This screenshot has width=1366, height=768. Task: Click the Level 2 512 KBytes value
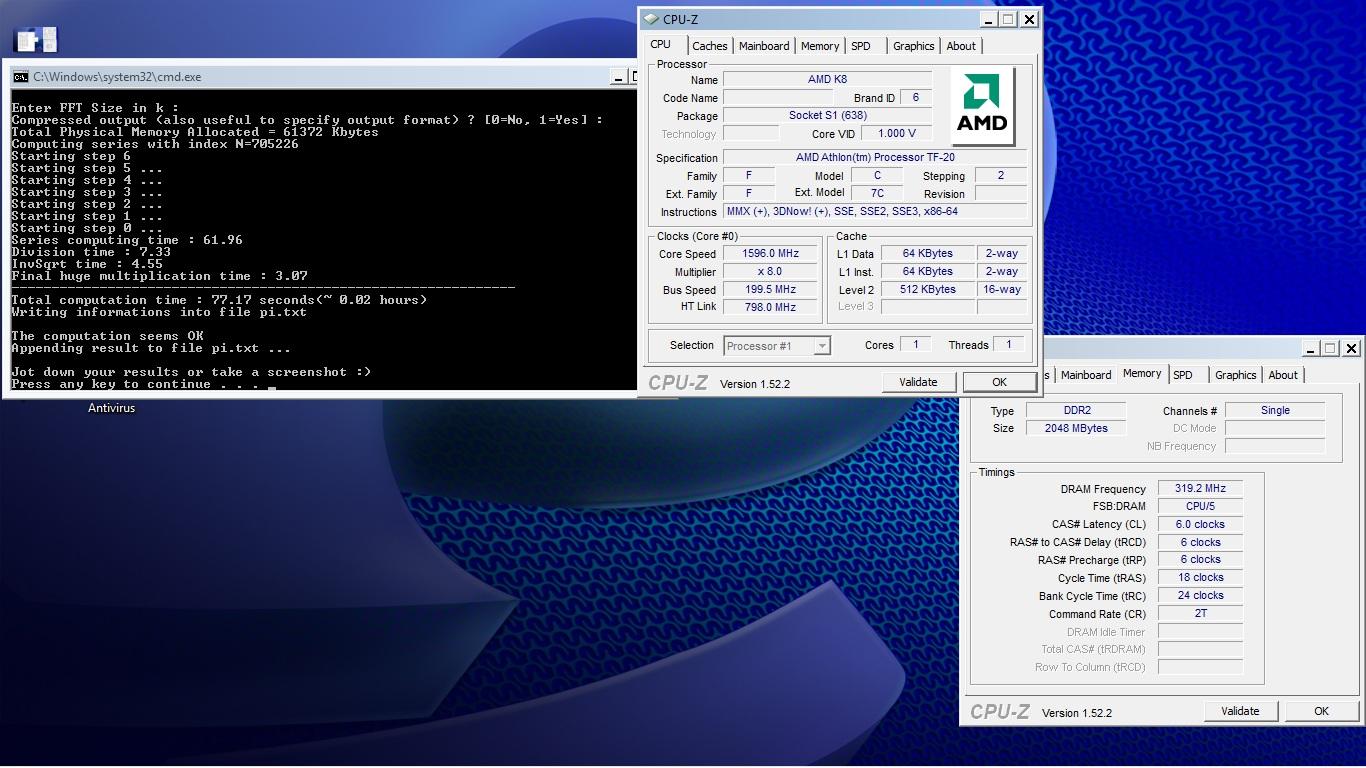[927, 290]
